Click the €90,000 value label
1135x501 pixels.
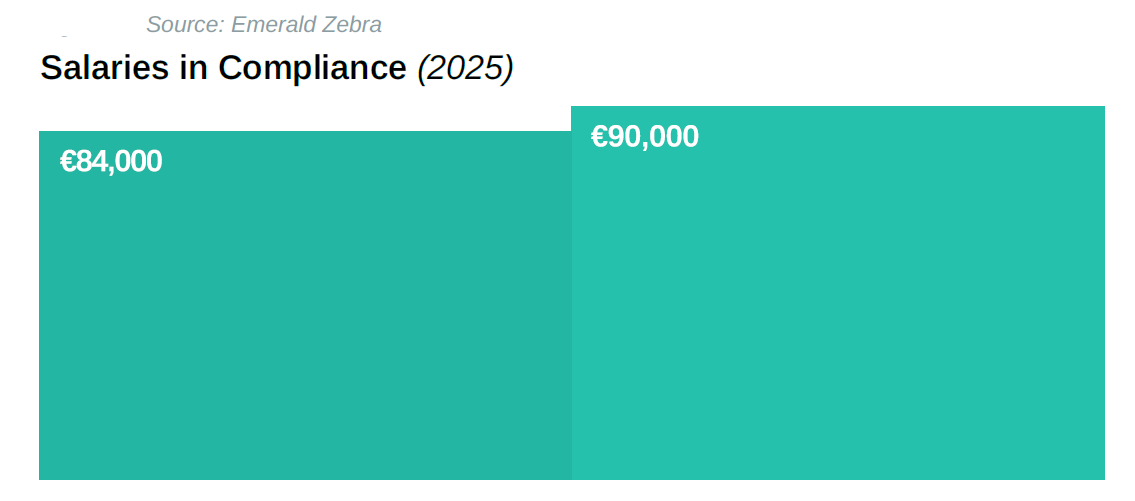[645, 136]
